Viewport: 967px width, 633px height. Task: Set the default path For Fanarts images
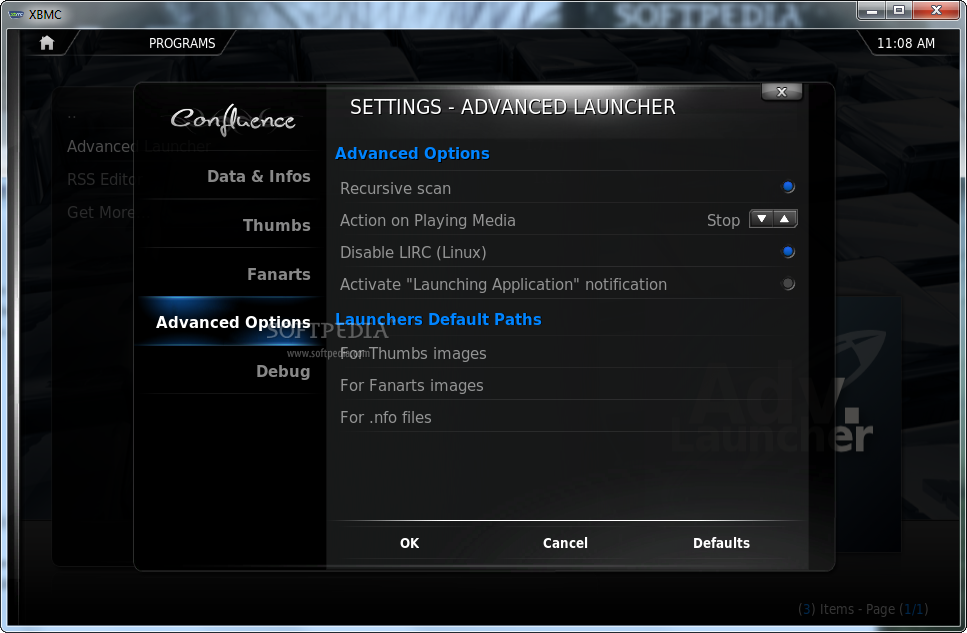(566, 386)
